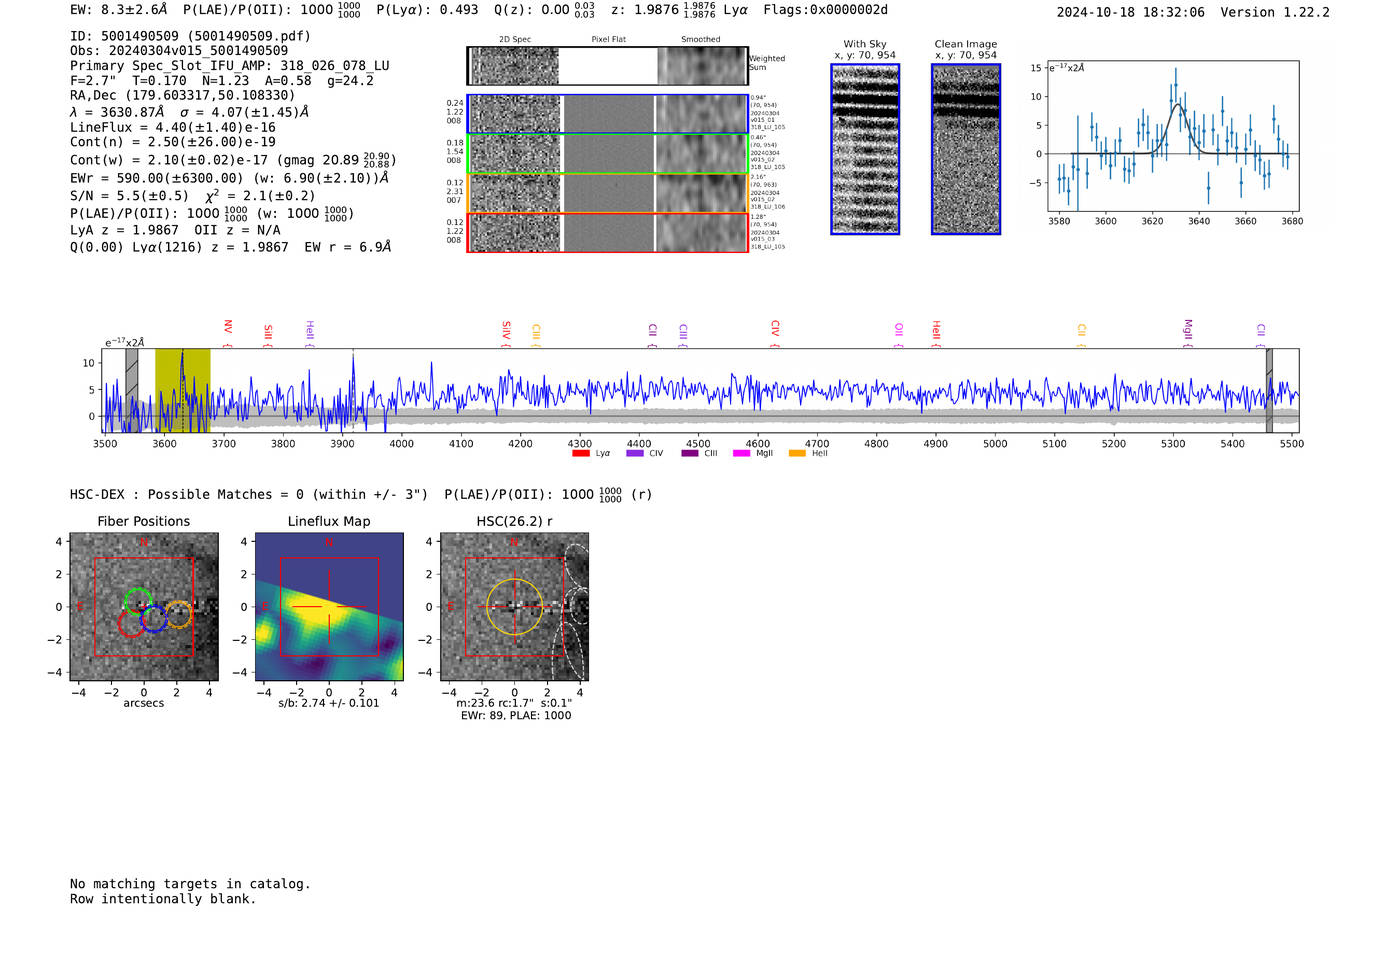
Task: Select the orange-bordered Smoothed fiber cutout
Action: (702, 193)
